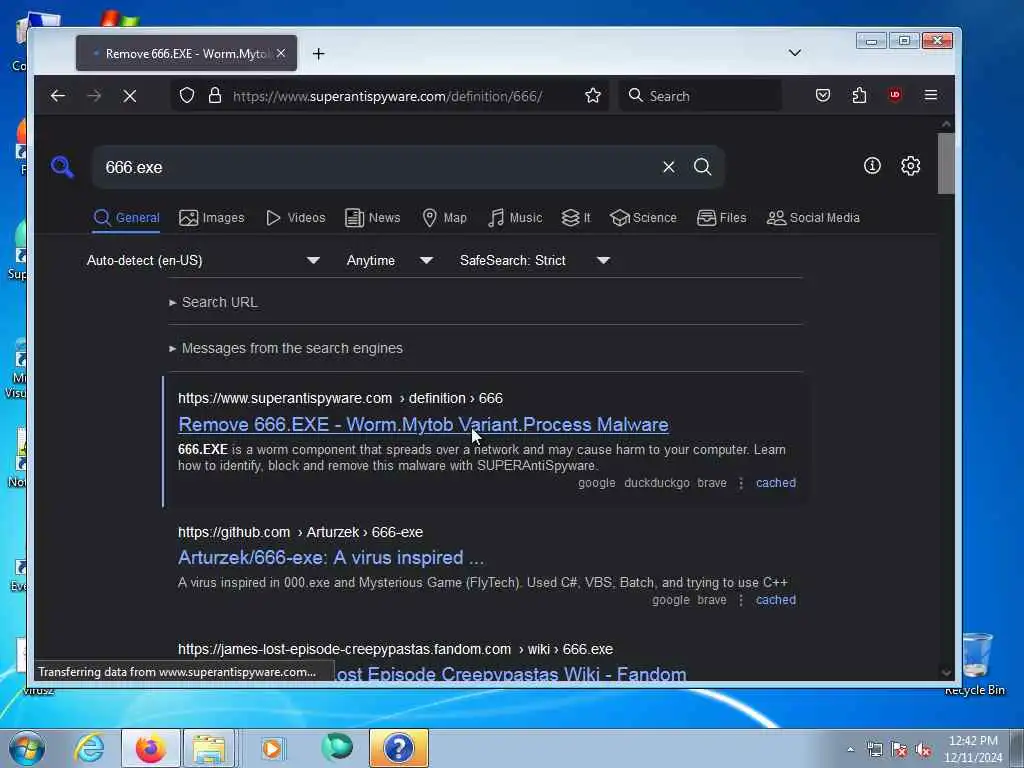Open cached copy of GitHub result
This screenshot has width=1024, height=768.
776,600
